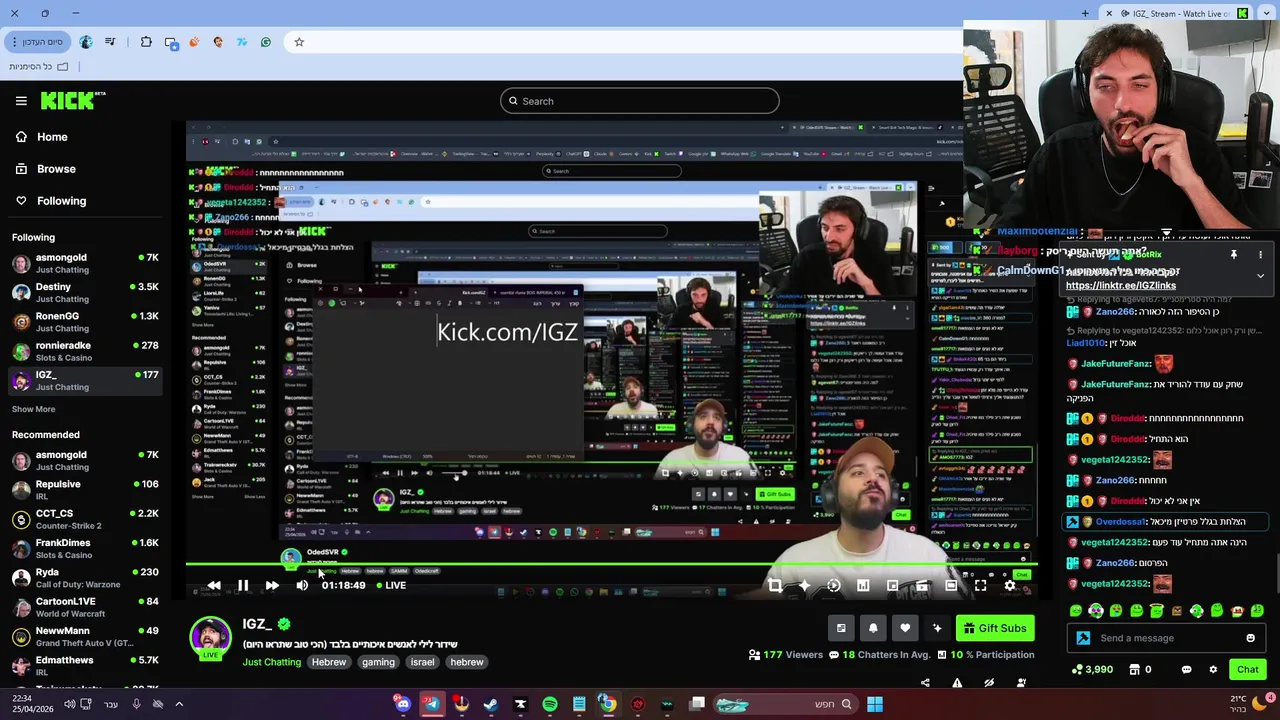1280x720 pixels.
Task: Share the stream via share icon
Action: 925,683
